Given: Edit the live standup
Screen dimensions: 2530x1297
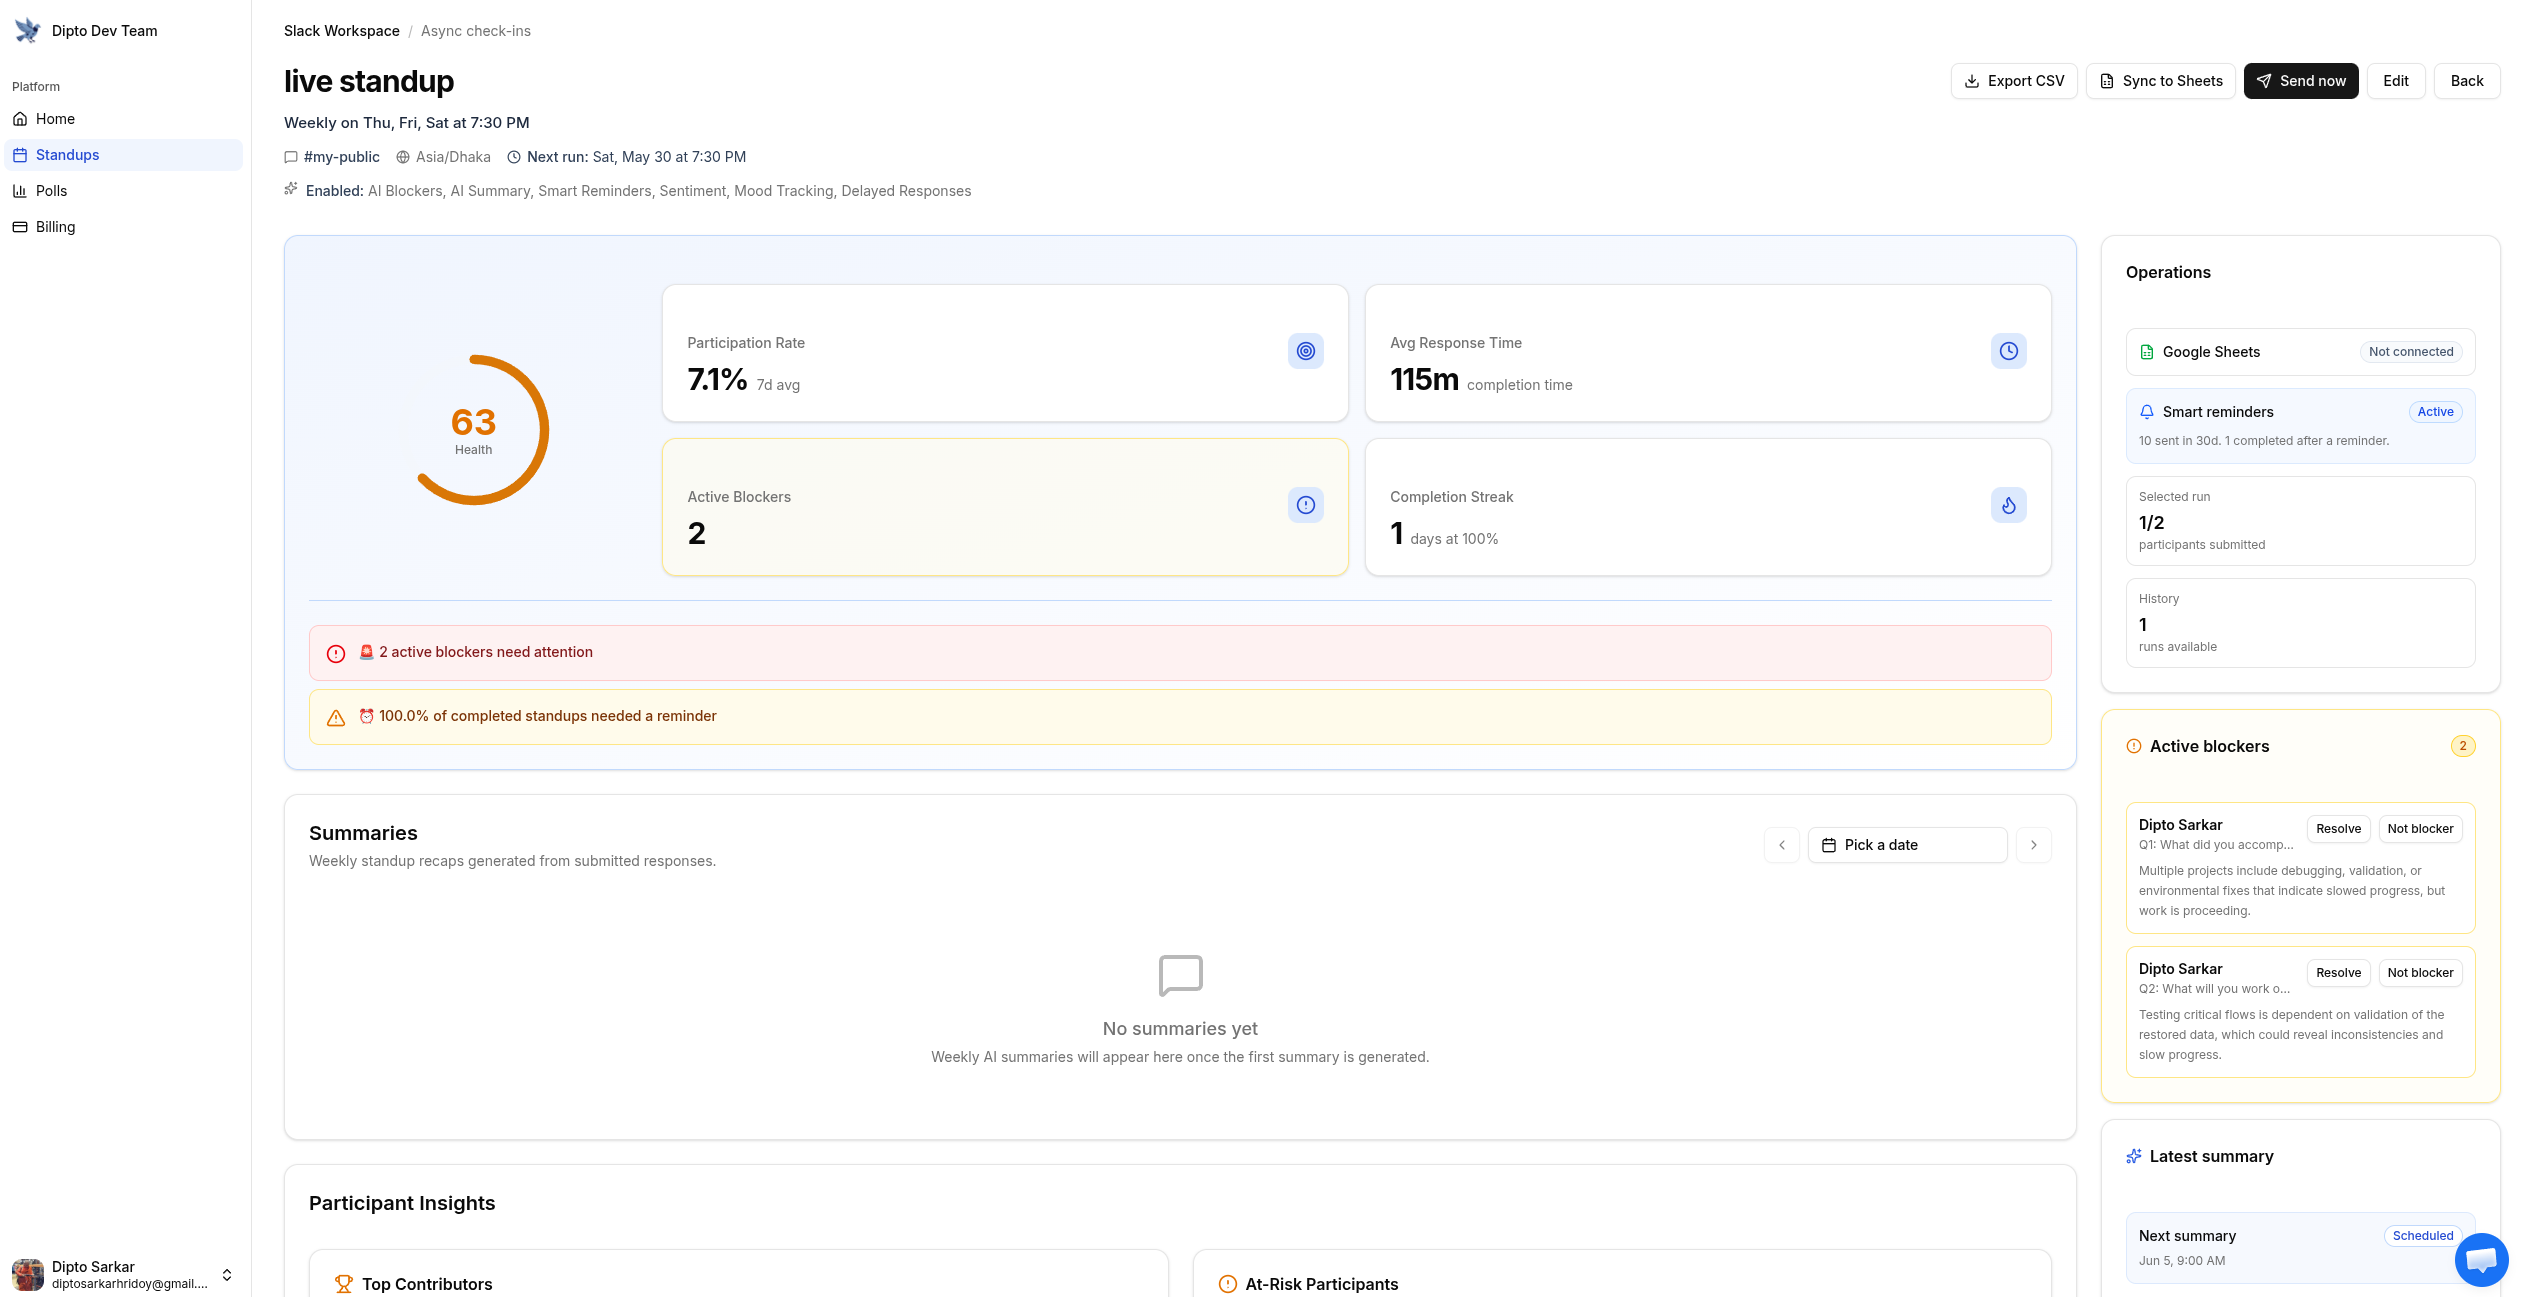Looking at the screenshot, I should 2396,81.
